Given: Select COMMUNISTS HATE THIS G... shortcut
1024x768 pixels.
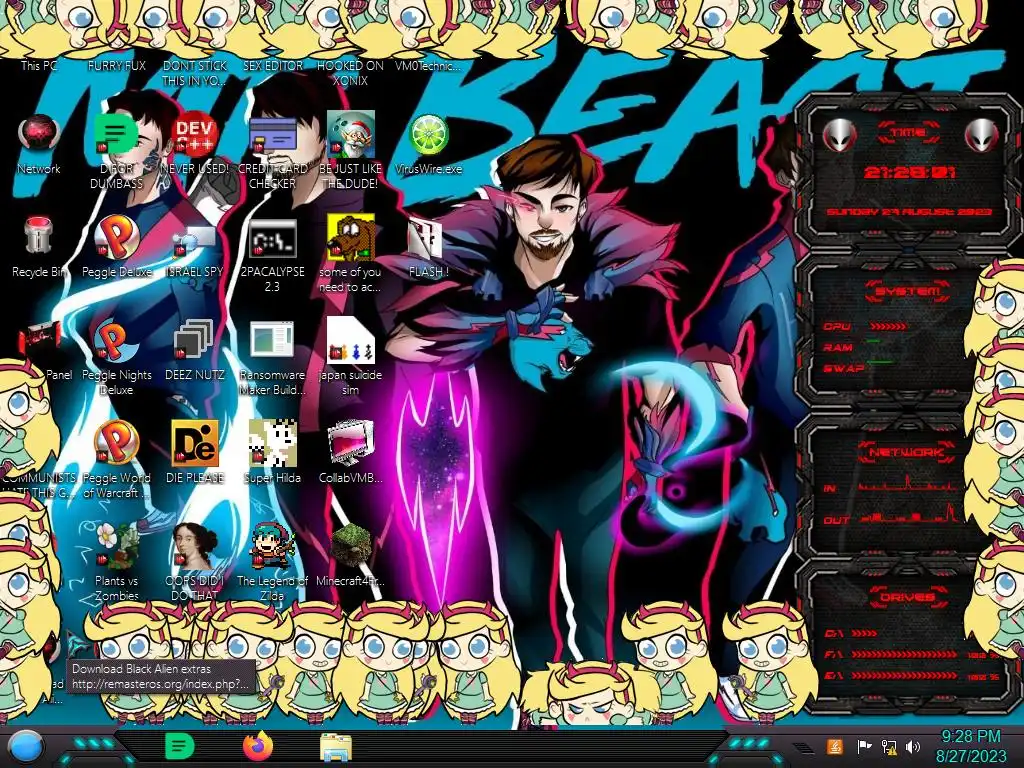Looking at the screenshot, I should pos(38,485).
